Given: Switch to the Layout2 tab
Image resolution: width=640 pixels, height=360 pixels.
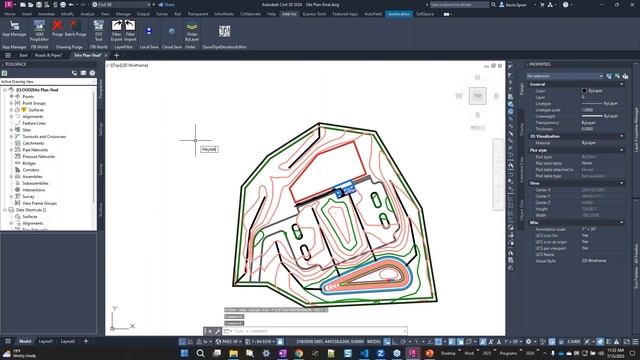Looking at the screenshot, I should [68, 341].
